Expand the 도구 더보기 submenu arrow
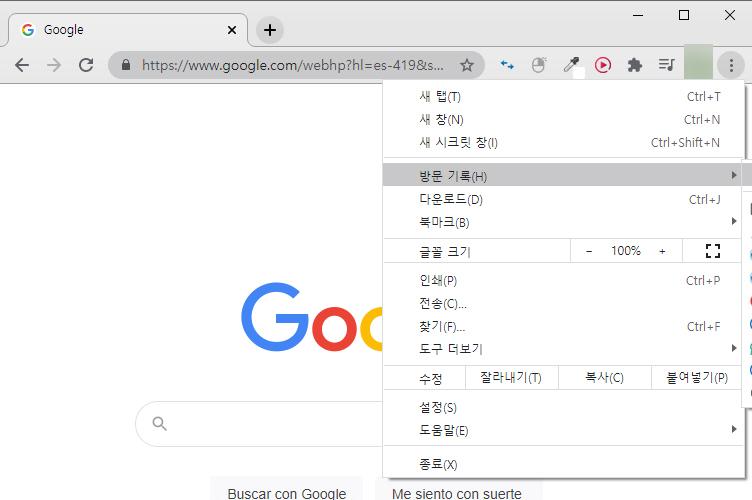 (734, 348)
